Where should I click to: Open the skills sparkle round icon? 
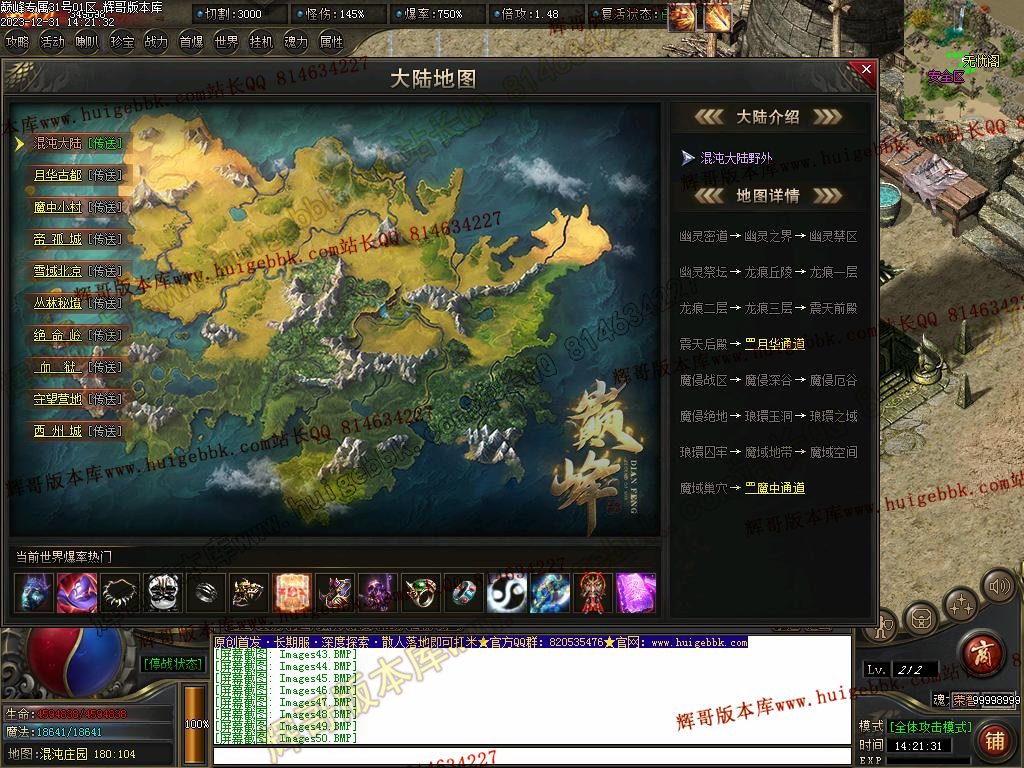point(960,604)
